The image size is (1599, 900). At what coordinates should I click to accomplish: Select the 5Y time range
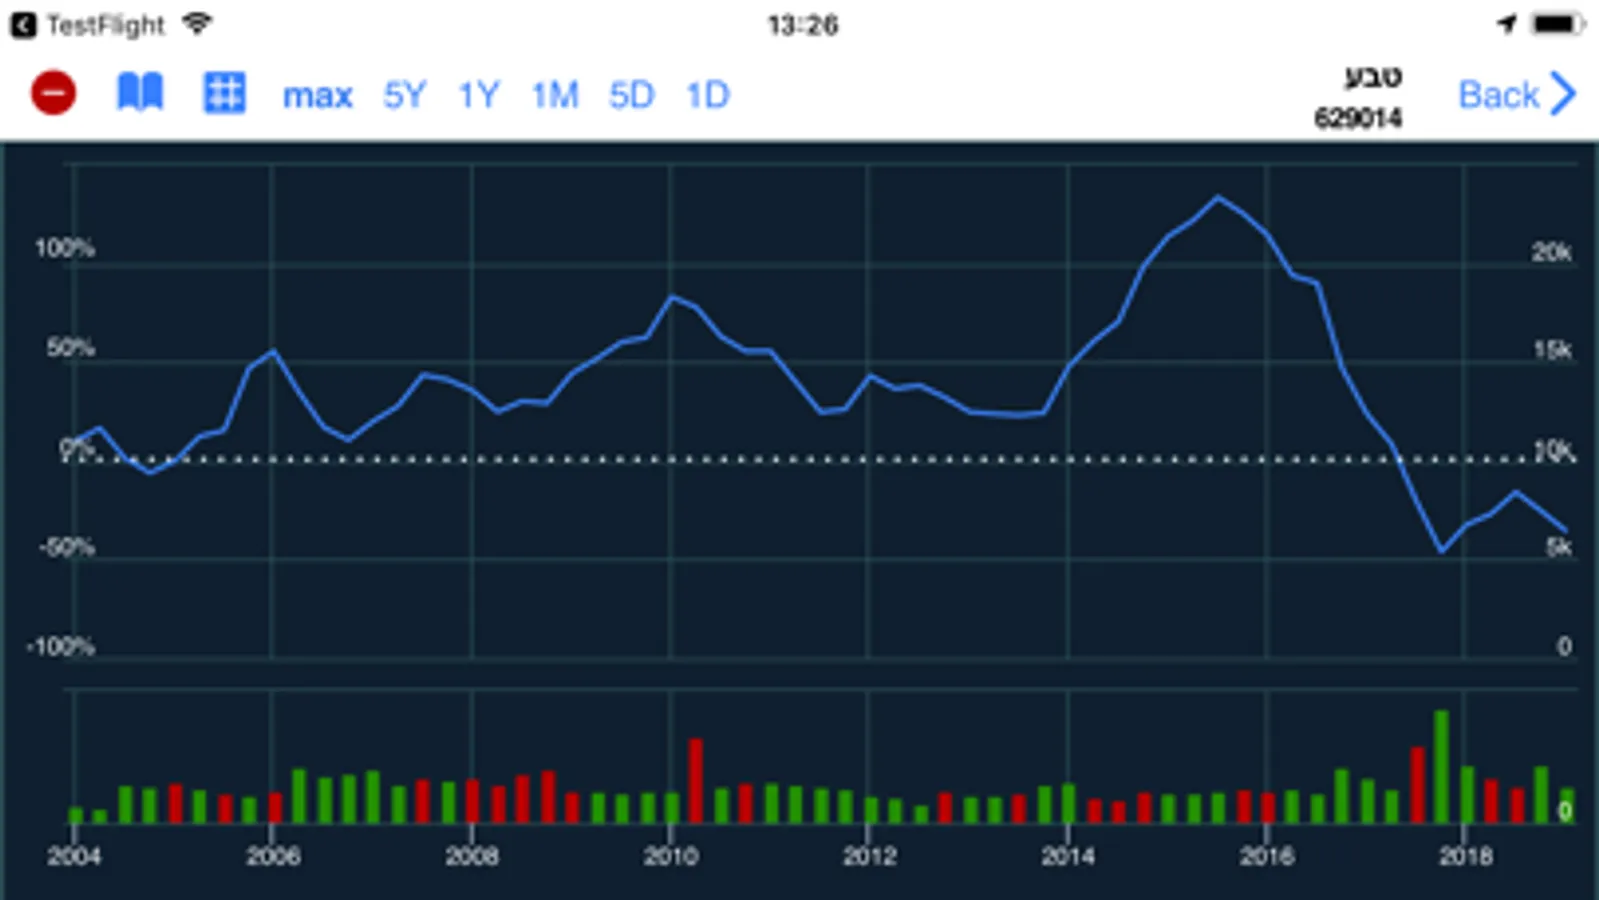[x=404, y=95]
